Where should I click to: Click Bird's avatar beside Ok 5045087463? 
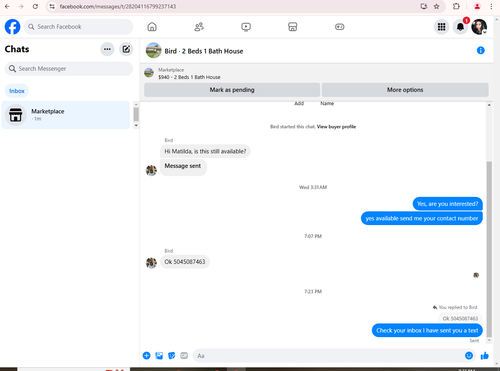pyautogui.click(x=151, y=263)
